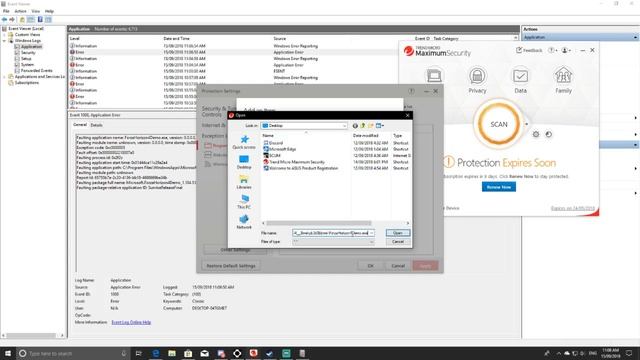Select Network in Open dialog places bar

tap(244, 222)
